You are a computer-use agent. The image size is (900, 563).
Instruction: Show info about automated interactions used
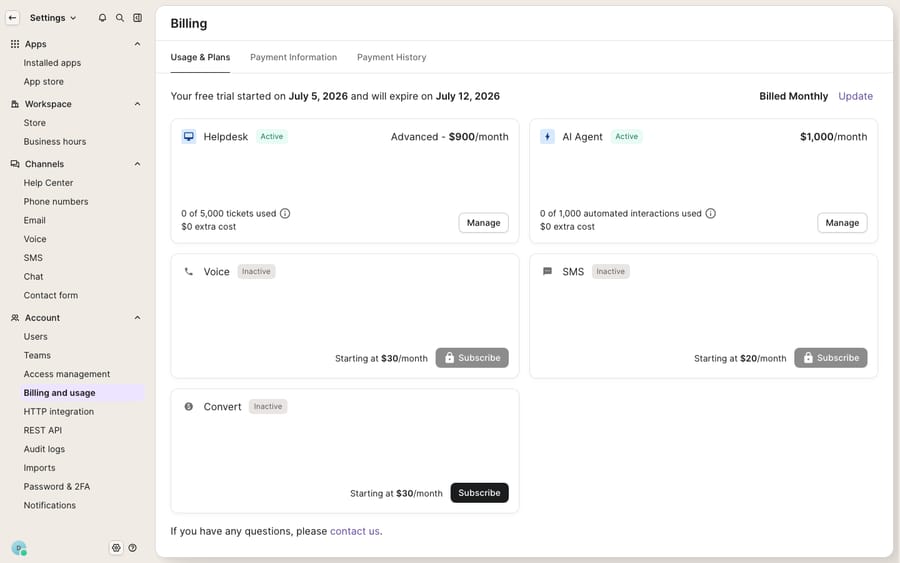tap(711, 213)
